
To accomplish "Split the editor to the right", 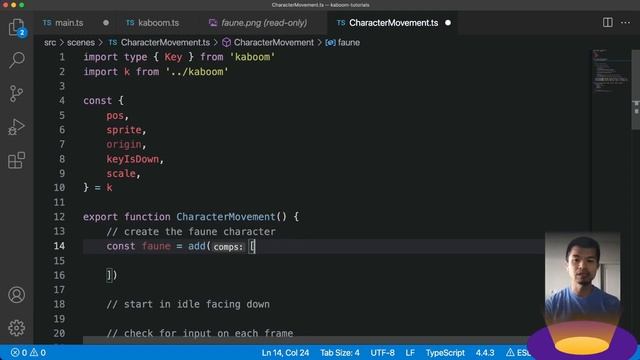I will [x=607, y=22].
